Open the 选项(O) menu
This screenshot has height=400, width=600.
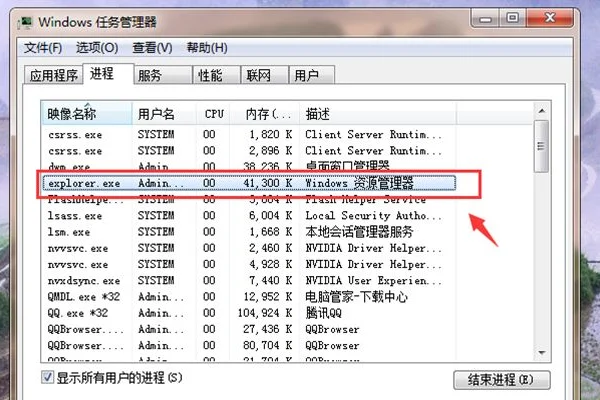pos(97,48)
